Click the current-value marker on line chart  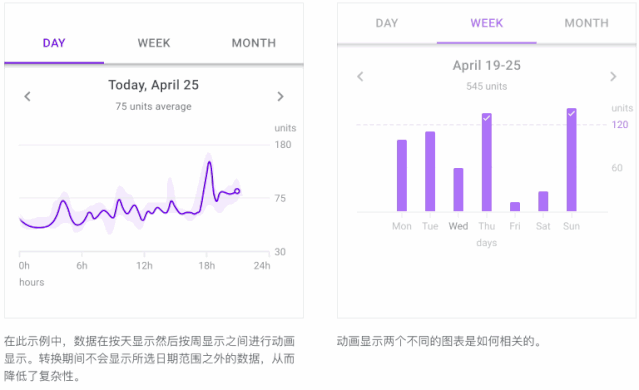coord(237,191)
